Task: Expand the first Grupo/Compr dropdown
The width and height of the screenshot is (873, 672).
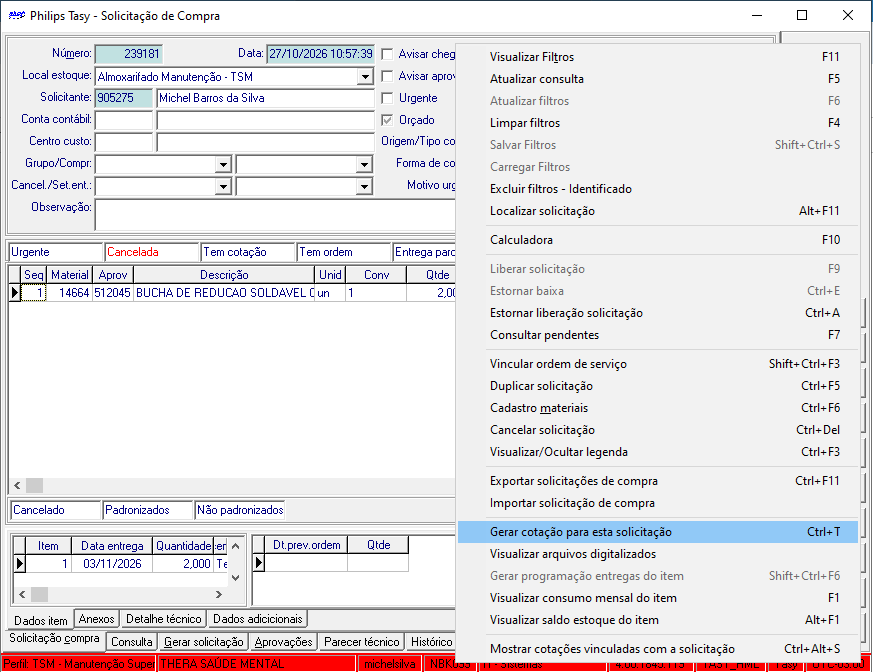Action: [223, 164]
